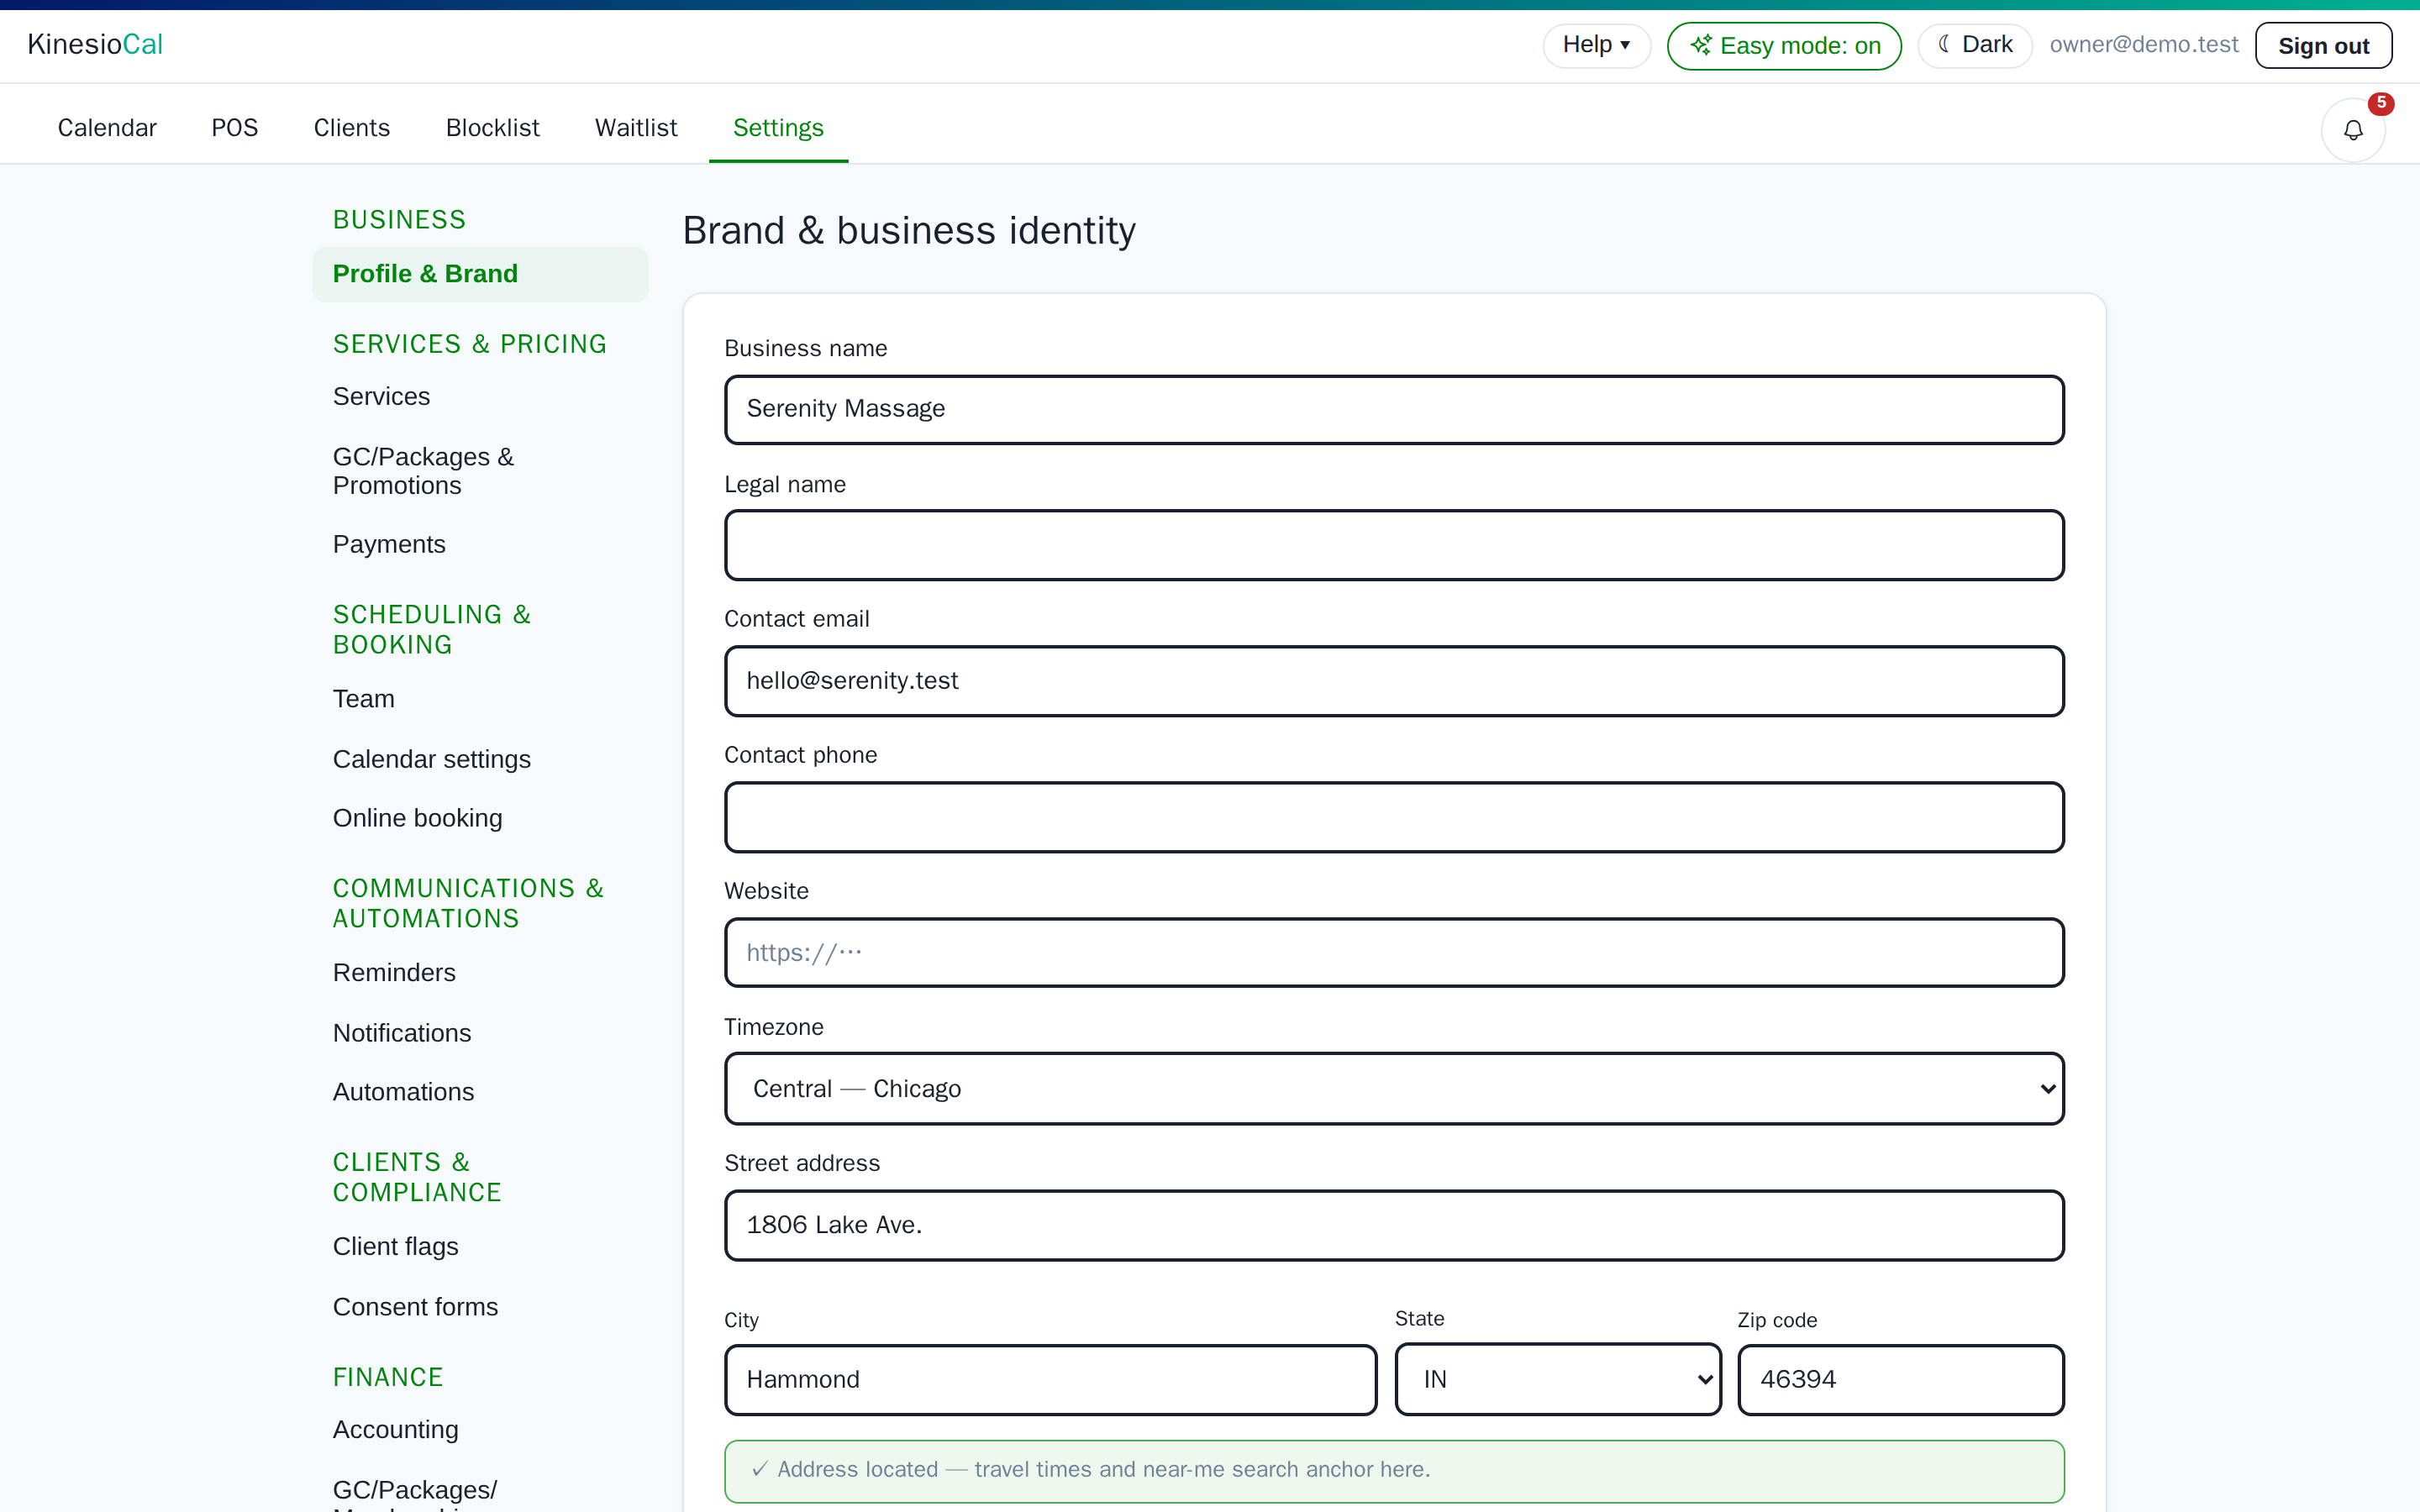Viewport: 2420px width, 1512px height.
Task: Edit the Street address field
Action: [1394, 1225]
